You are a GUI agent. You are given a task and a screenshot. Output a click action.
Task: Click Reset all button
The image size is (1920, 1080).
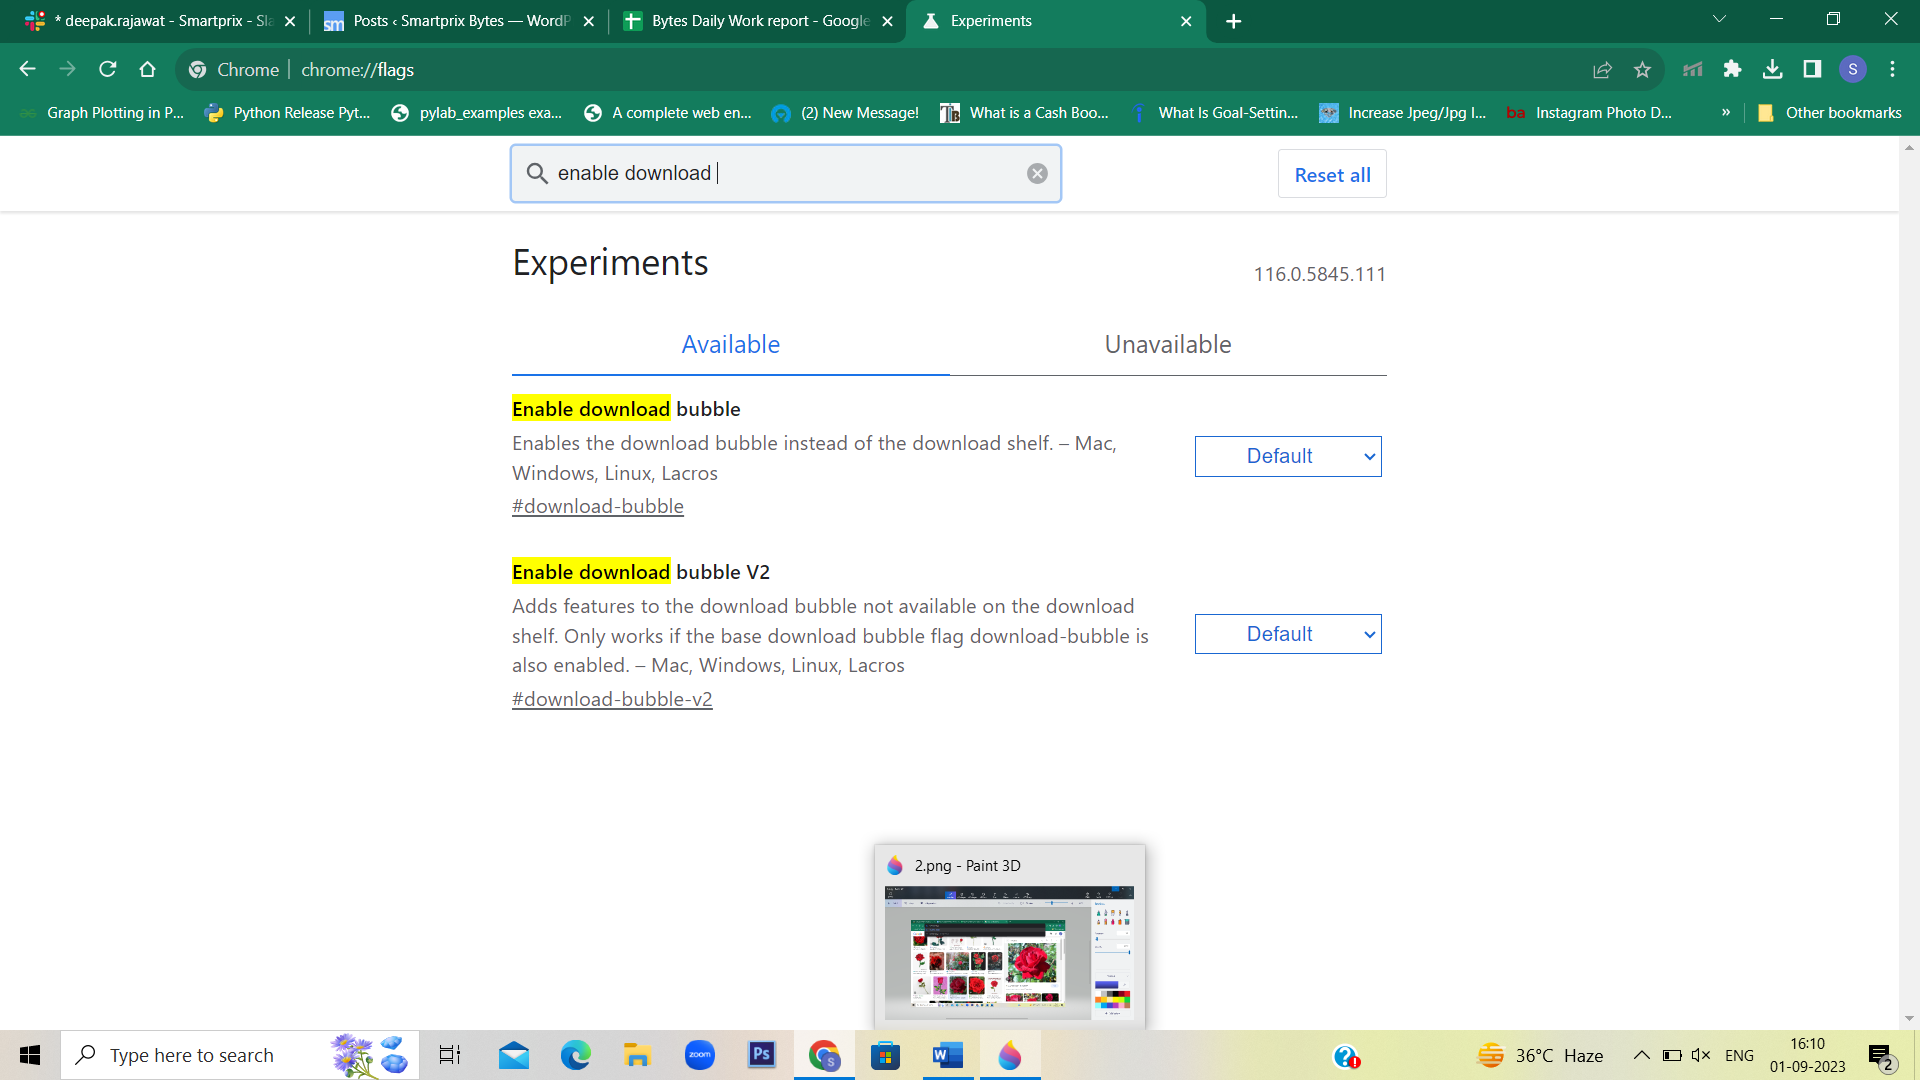click(1331, 174)
